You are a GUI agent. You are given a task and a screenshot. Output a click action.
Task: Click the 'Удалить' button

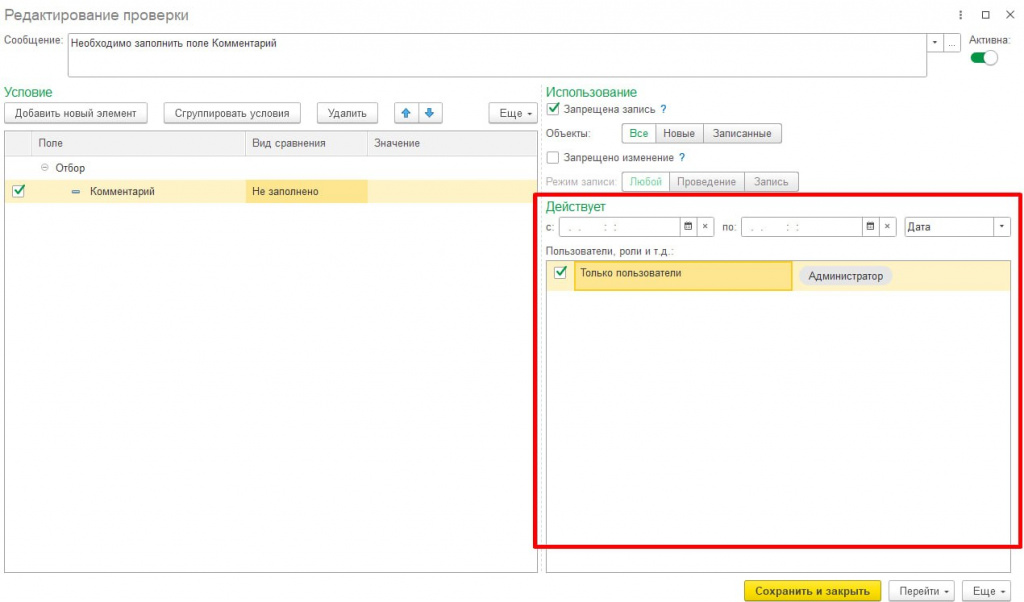point(347,113)
